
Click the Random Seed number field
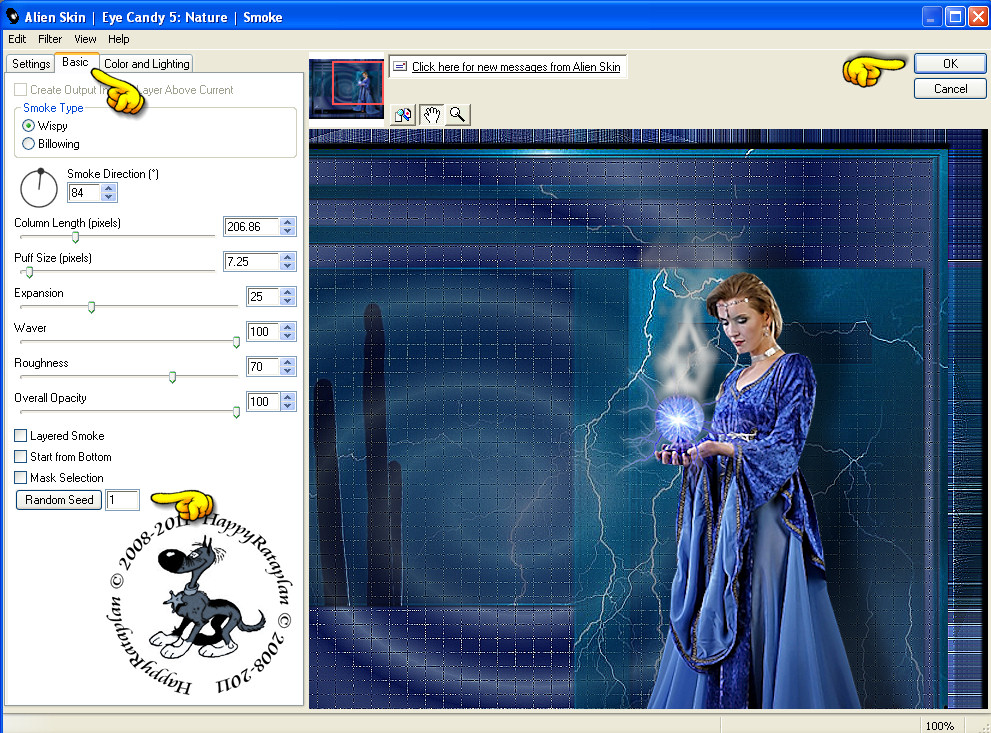coord(122,500)
